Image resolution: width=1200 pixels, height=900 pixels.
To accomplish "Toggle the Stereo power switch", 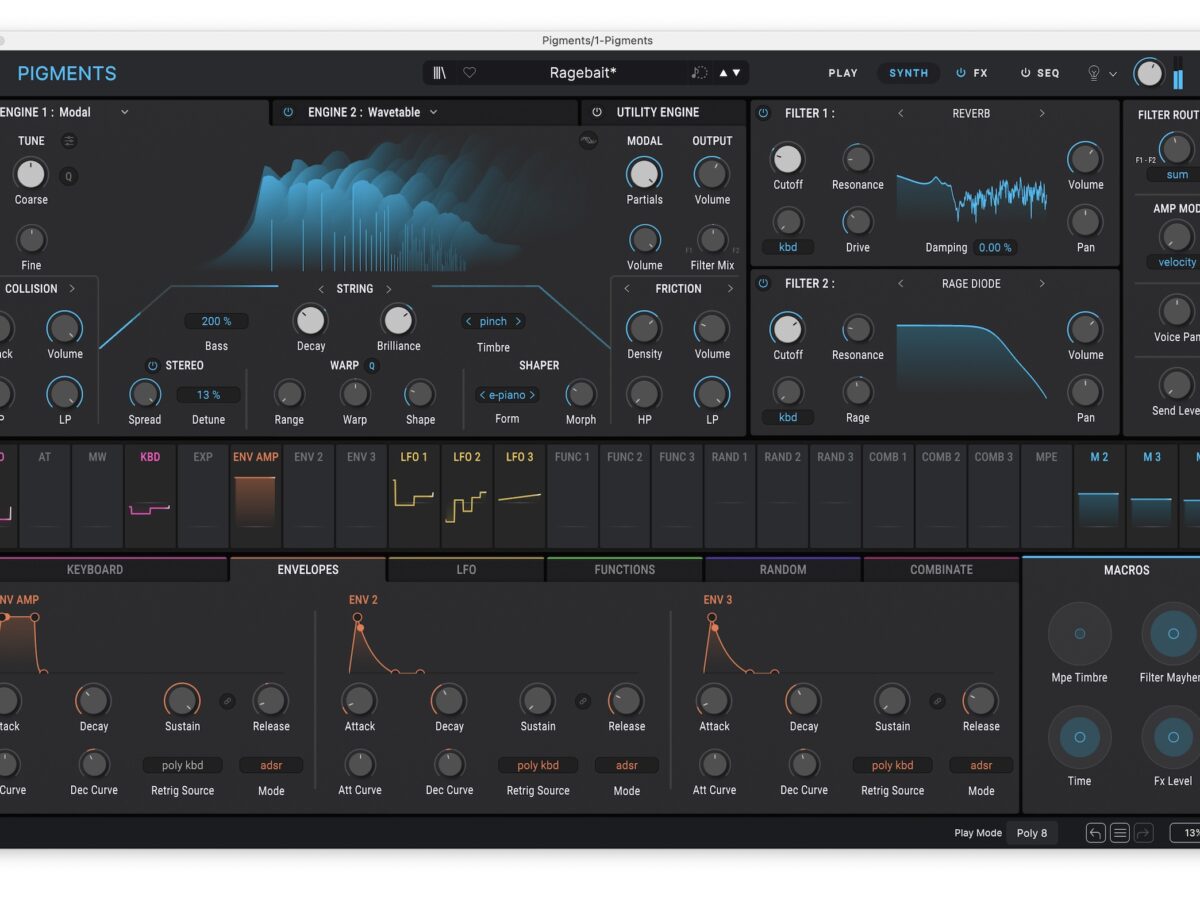I will (152, 366).
